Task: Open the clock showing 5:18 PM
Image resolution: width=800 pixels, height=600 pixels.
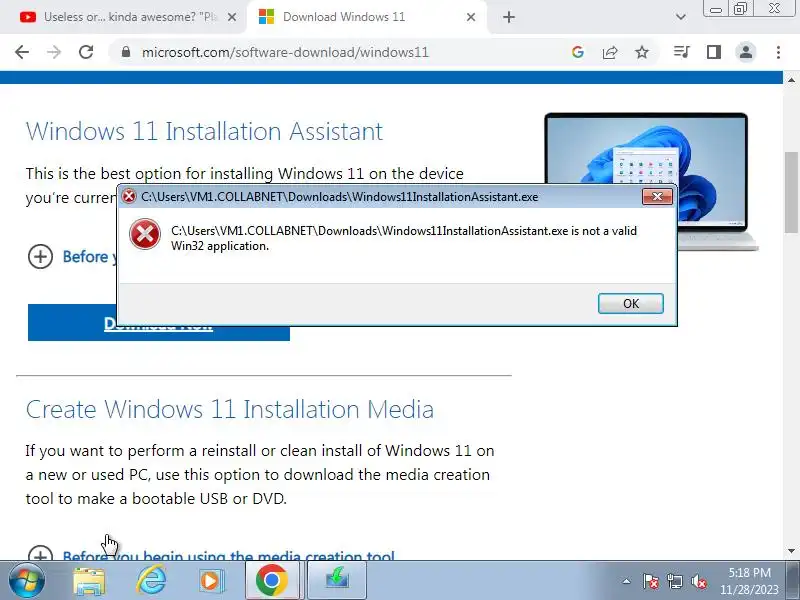Action: [749, 581]
